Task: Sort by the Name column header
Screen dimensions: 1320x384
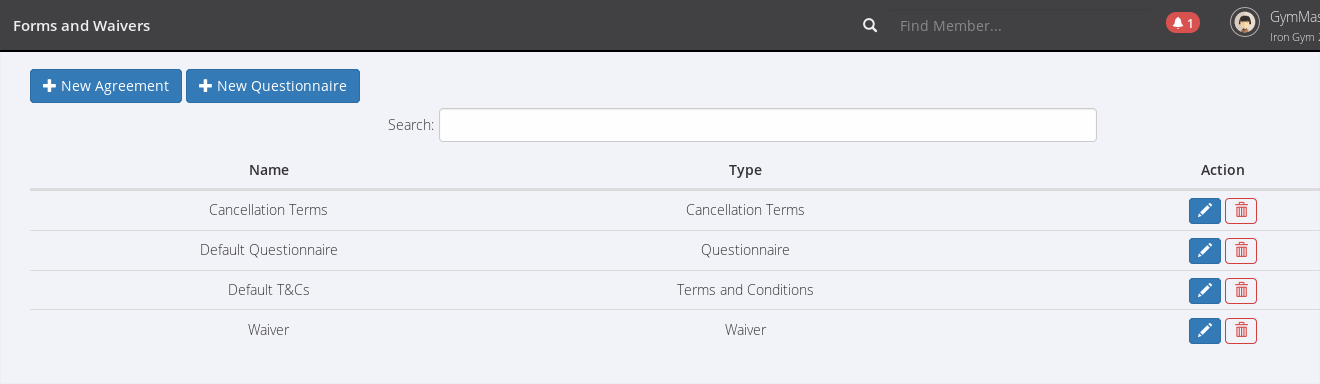Action: 269,170
